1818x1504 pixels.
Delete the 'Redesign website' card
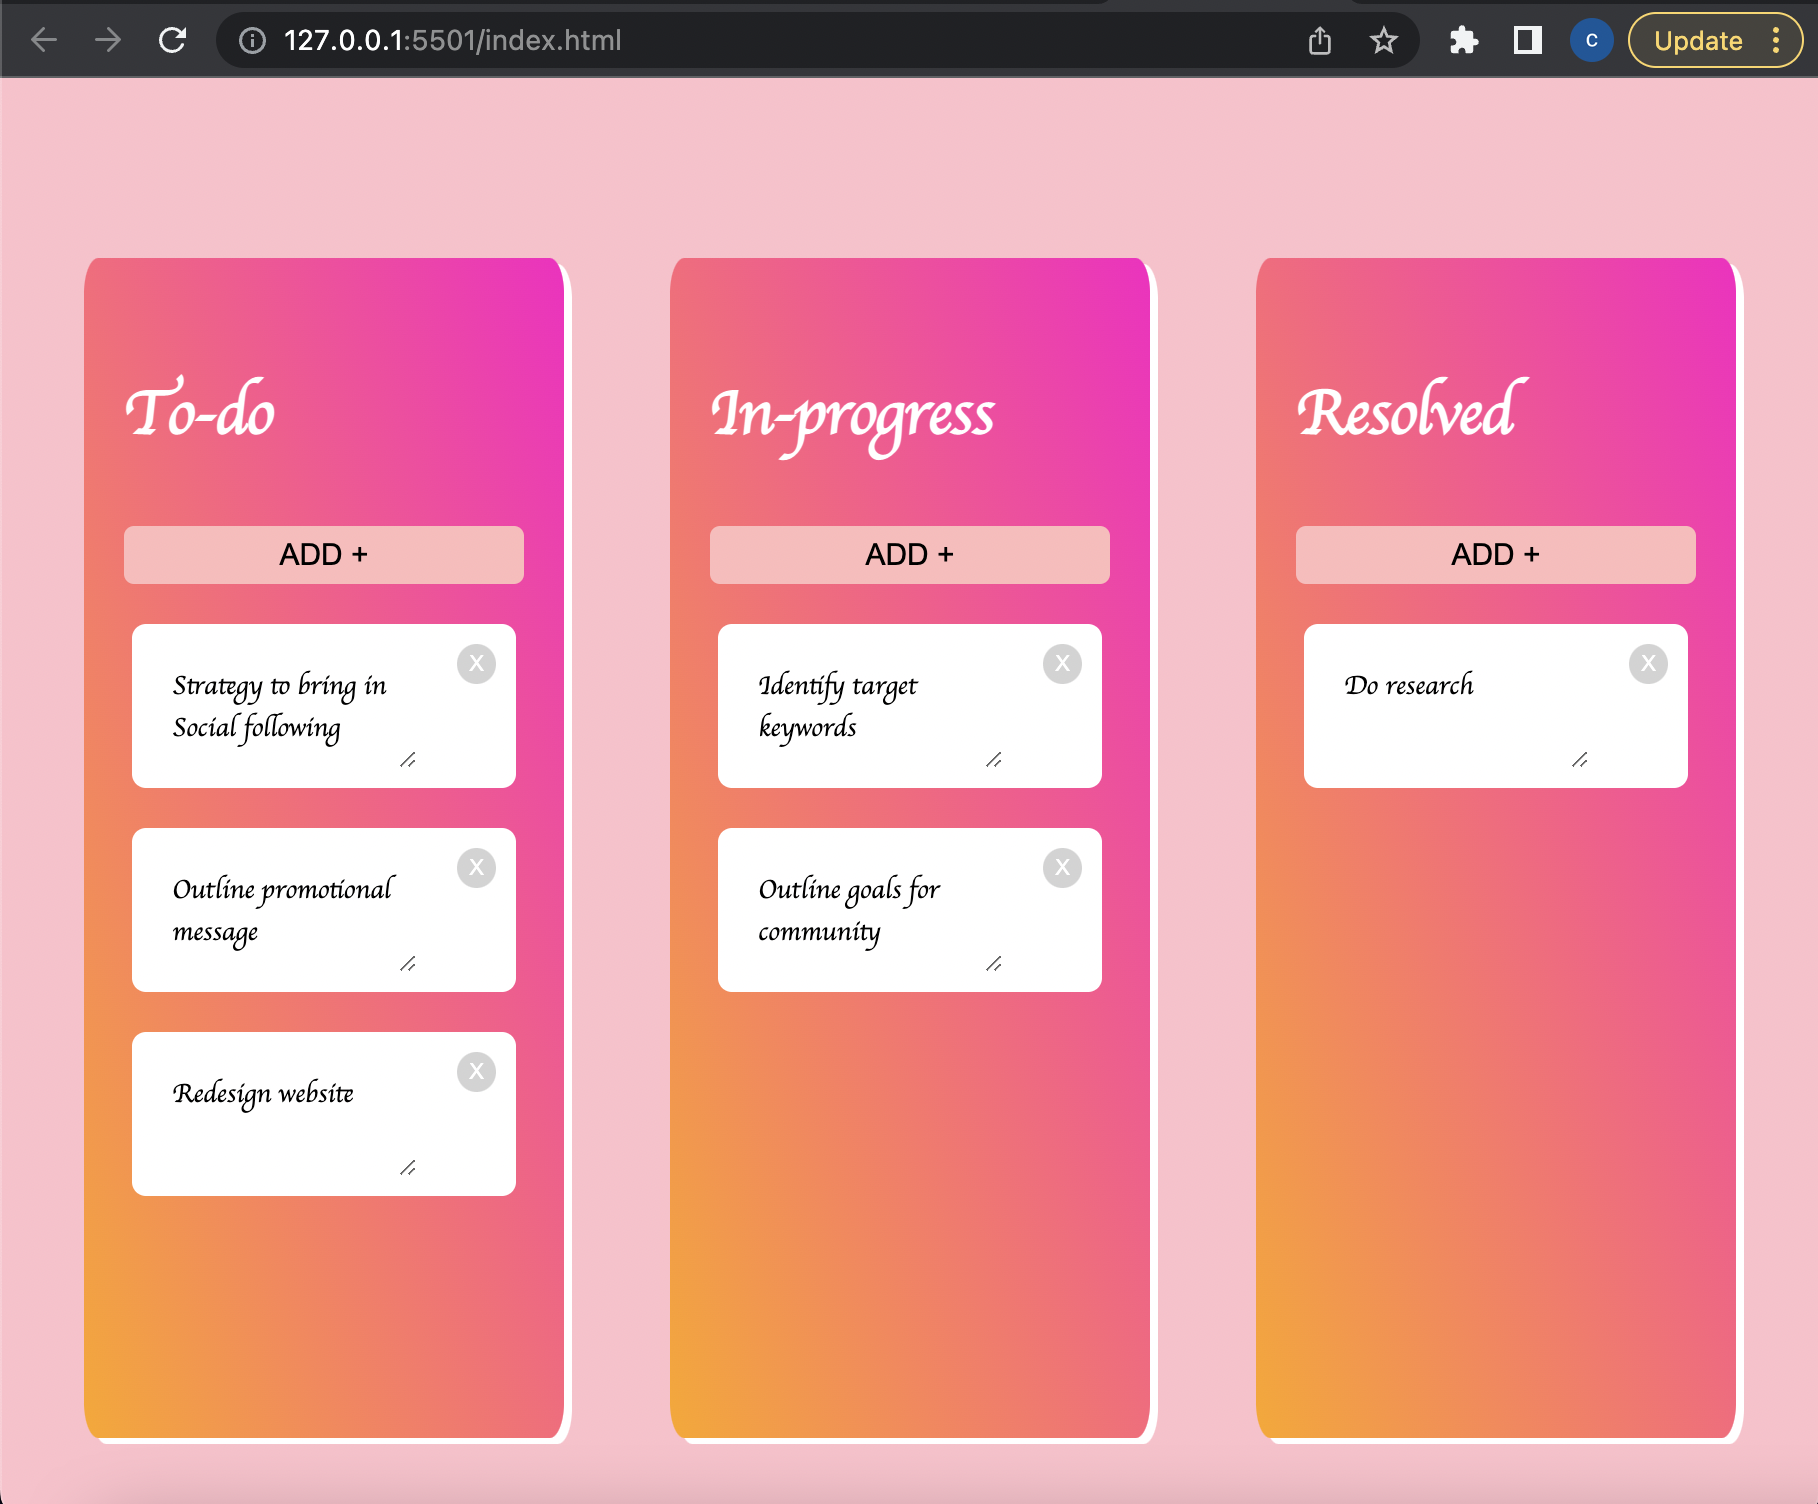point(477,1071)
